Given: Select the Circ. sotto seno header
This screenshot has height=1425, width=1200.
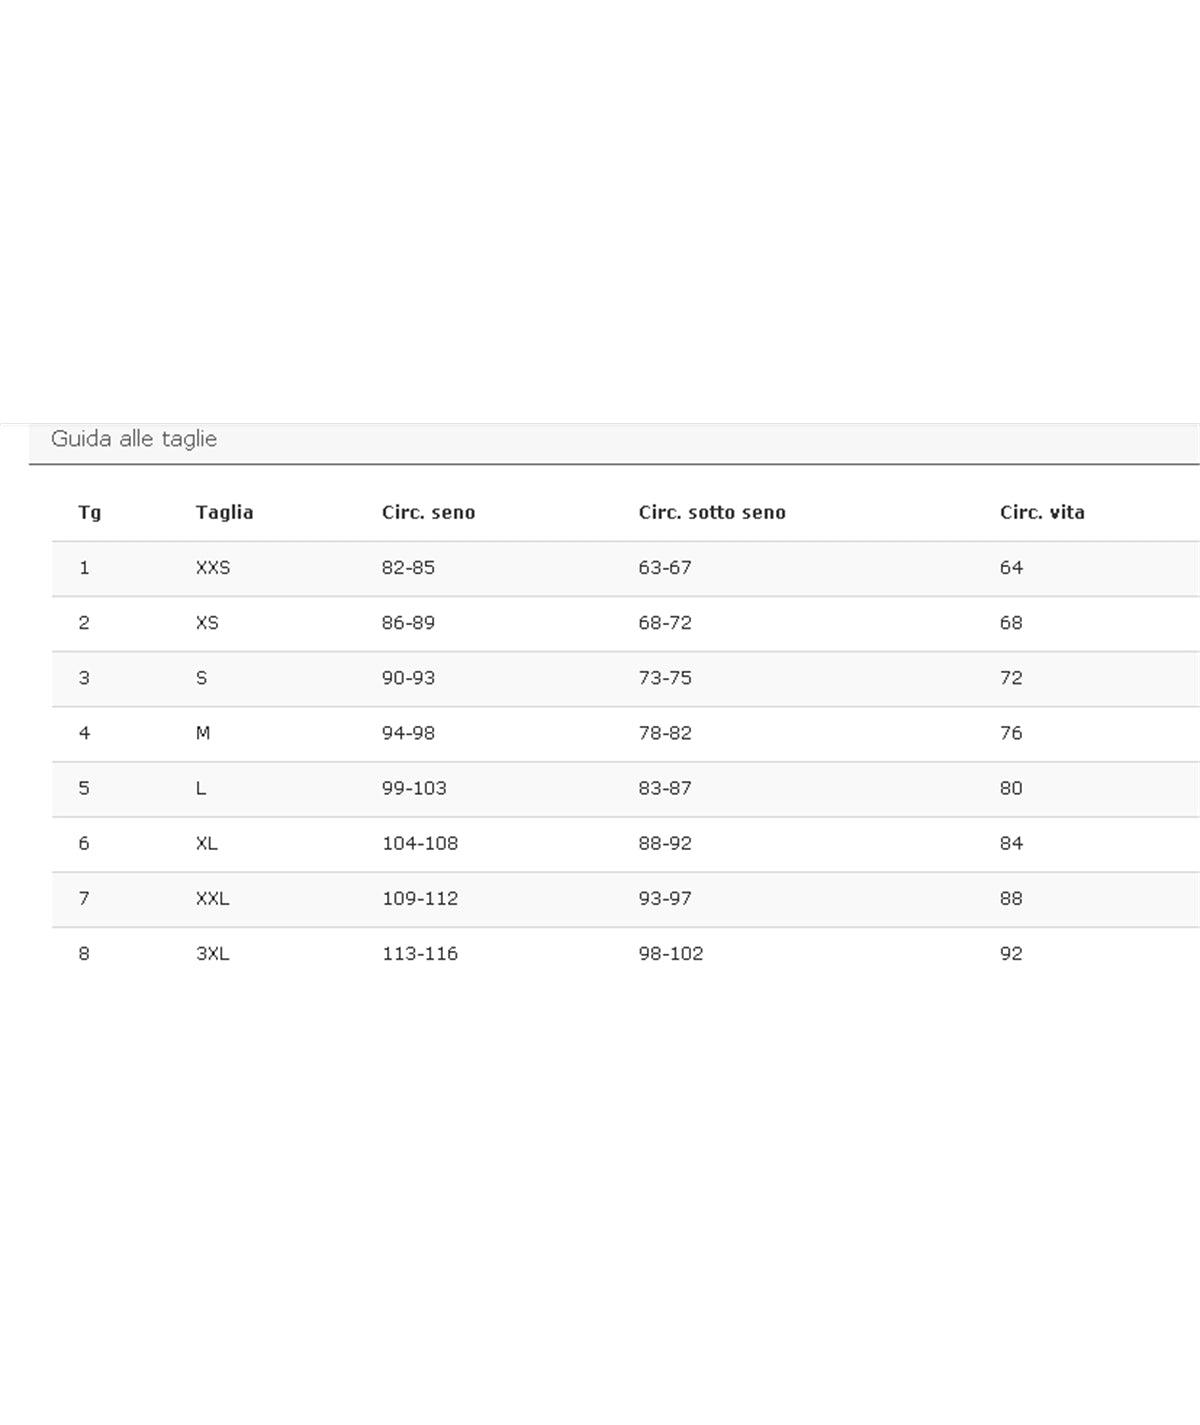Looking at the screenshot, I should pyautogui.click(x=712, y=512).
